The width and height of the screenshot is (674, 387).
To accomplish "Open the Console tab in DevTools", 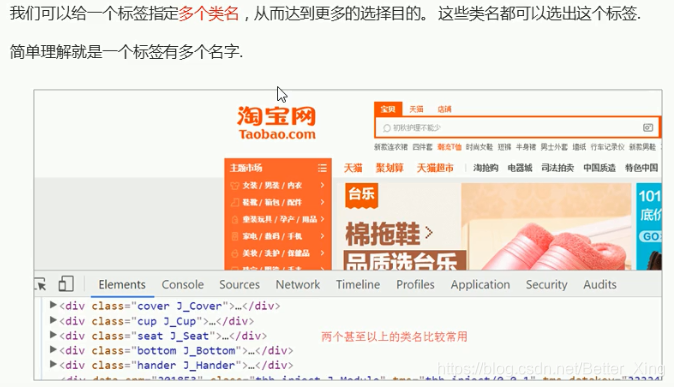I will (183, 285).
